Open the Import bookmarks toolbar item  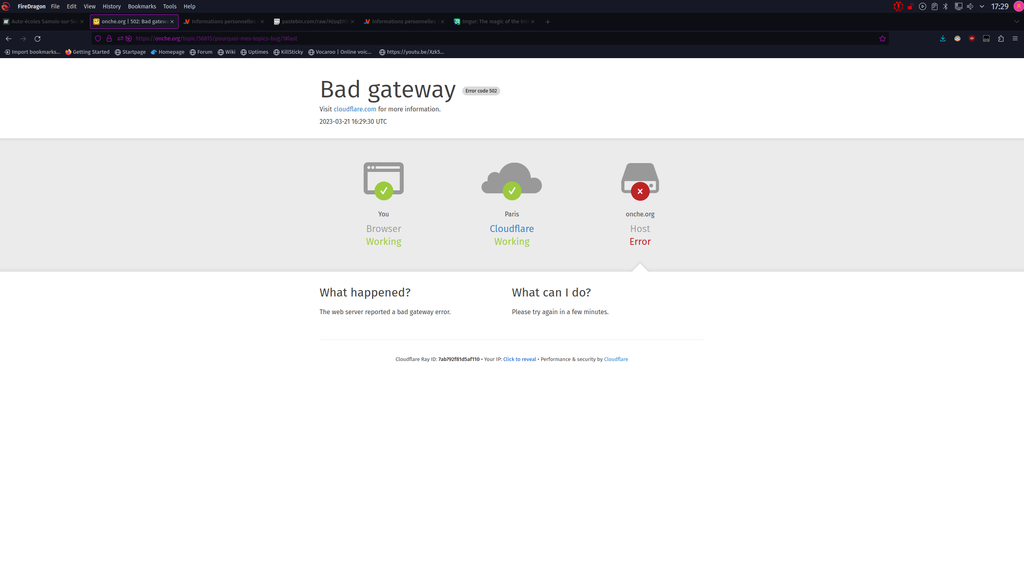(32, 52)
